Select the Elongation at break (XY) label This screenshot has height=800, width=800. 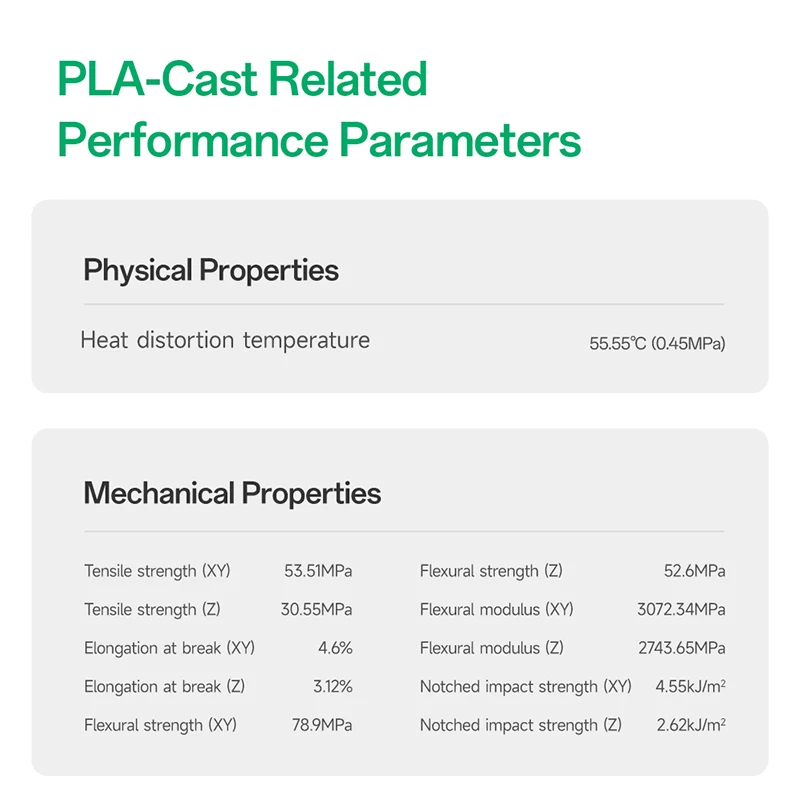[x=169, y=648]
